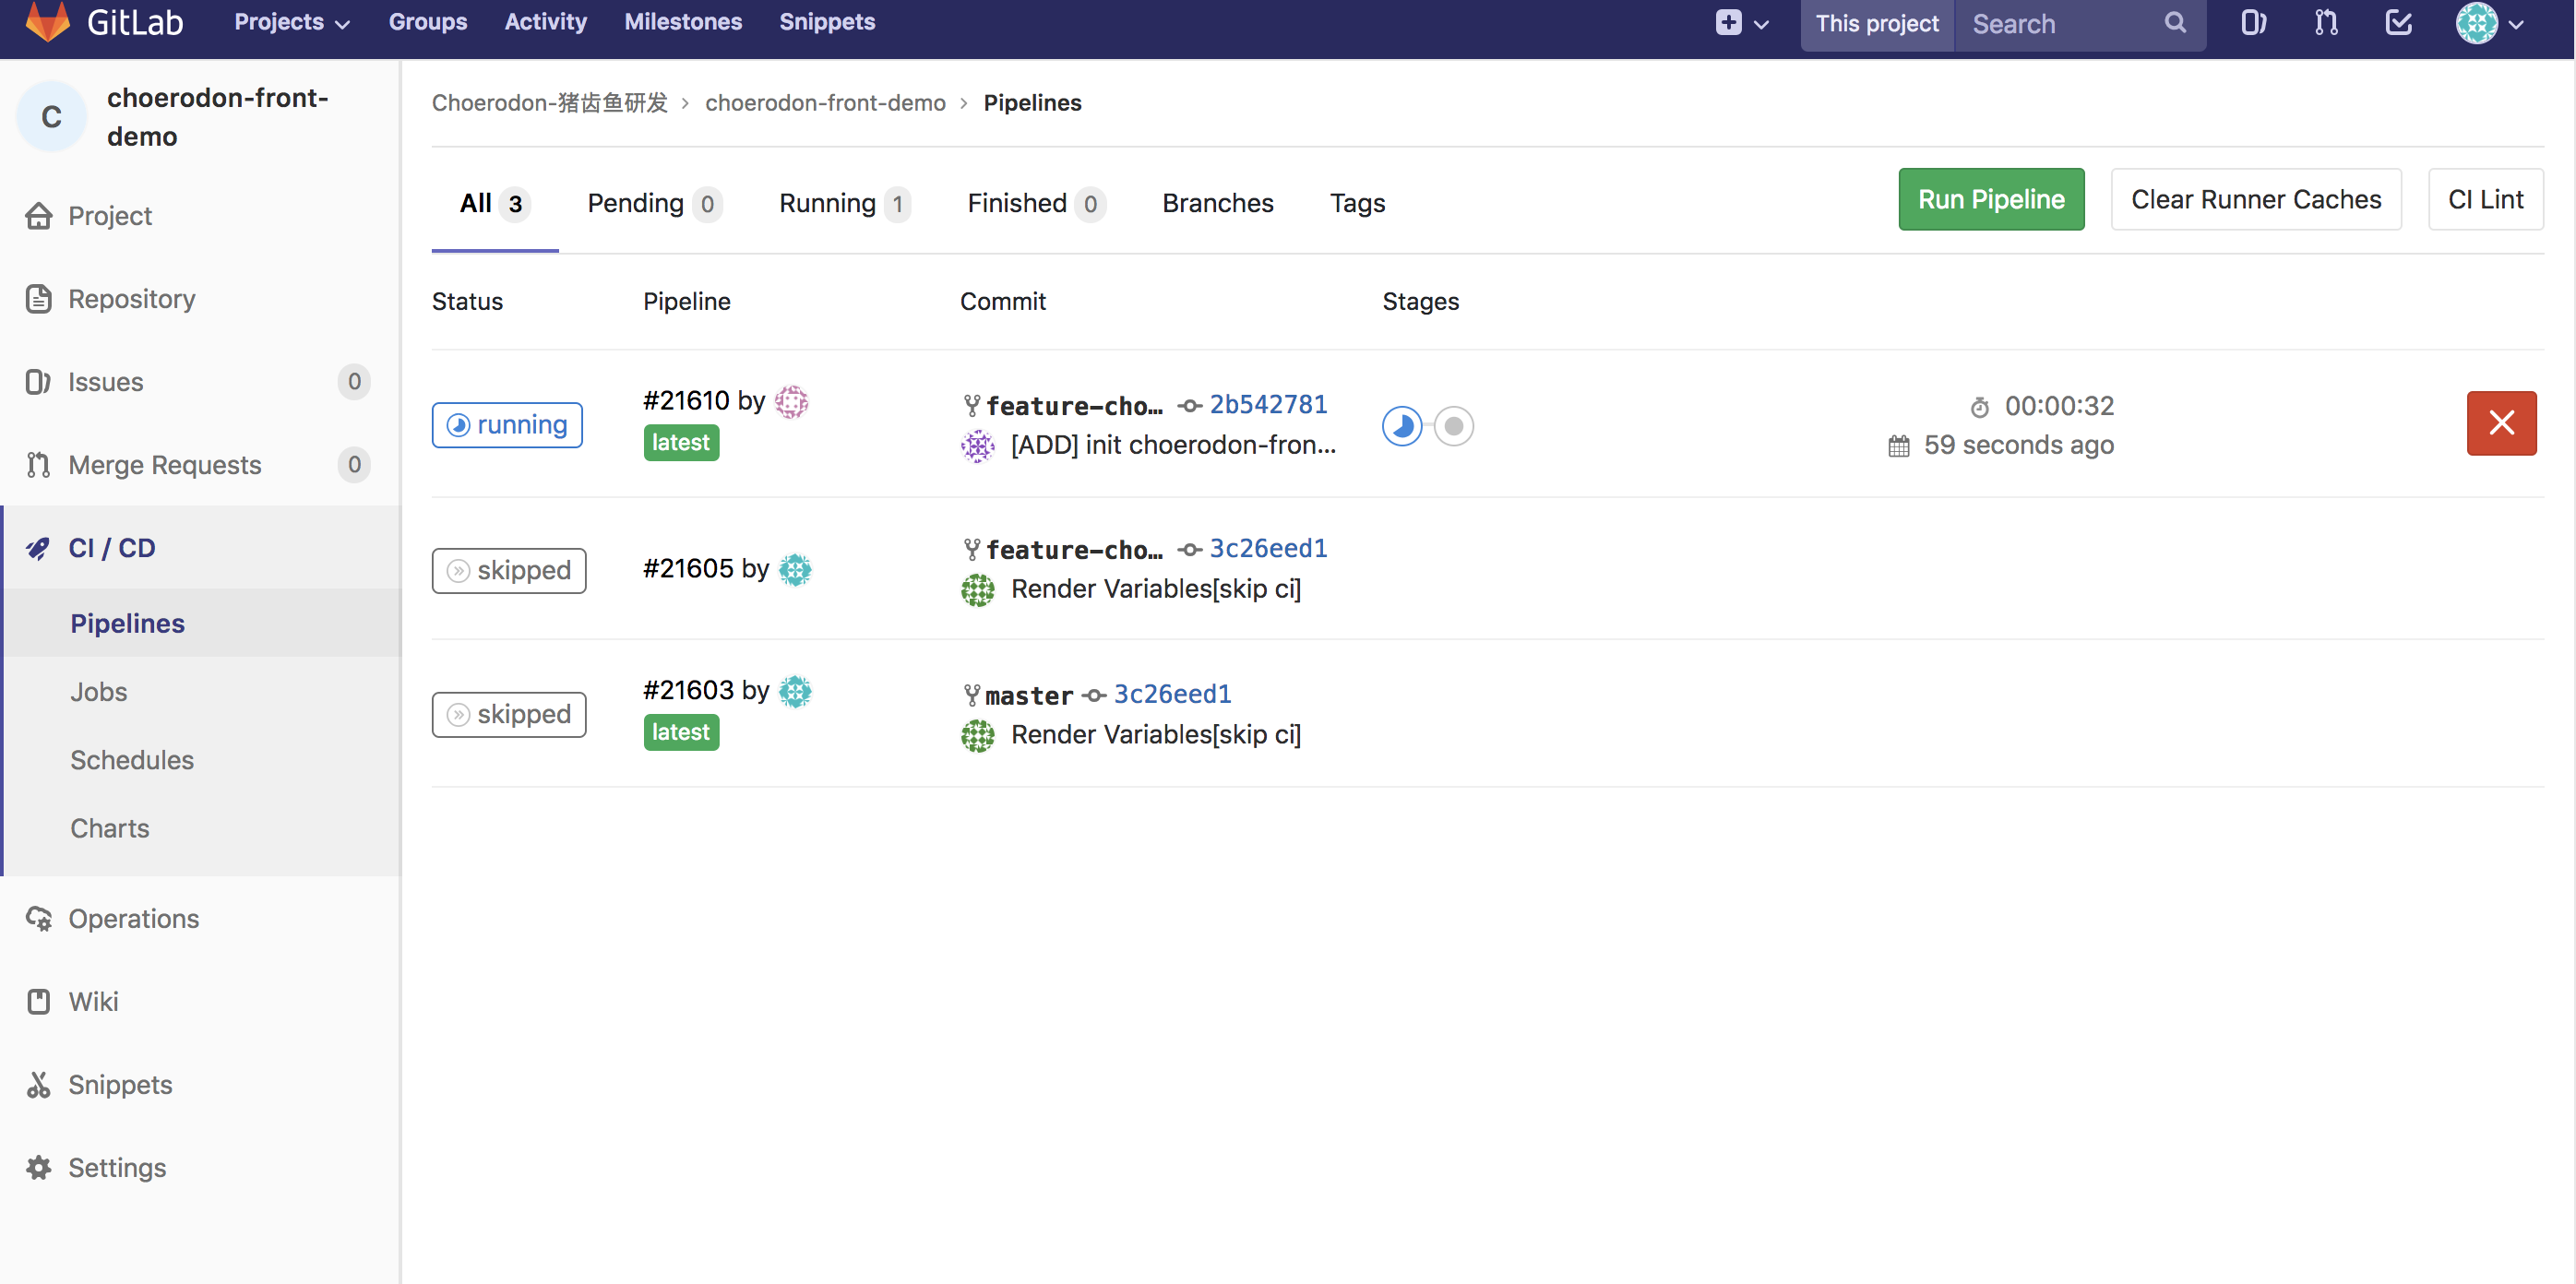Click commit hash 2b542781 link
This screenshot has height=1284, width=2576.
pyautogui.click(x=1267, y=402)
